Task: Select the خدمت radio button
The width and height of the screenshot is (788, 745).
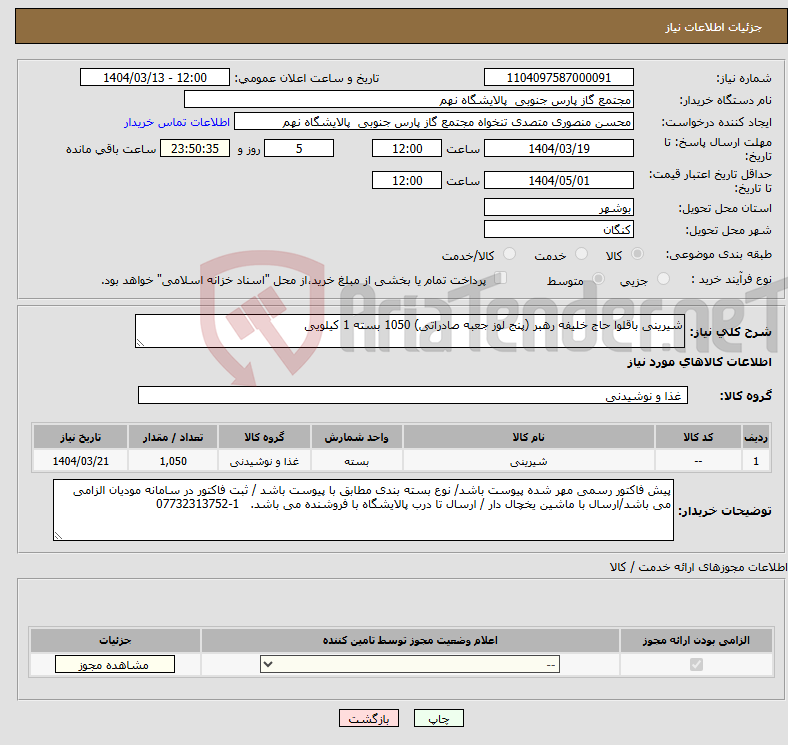Action: coord(581,254)
